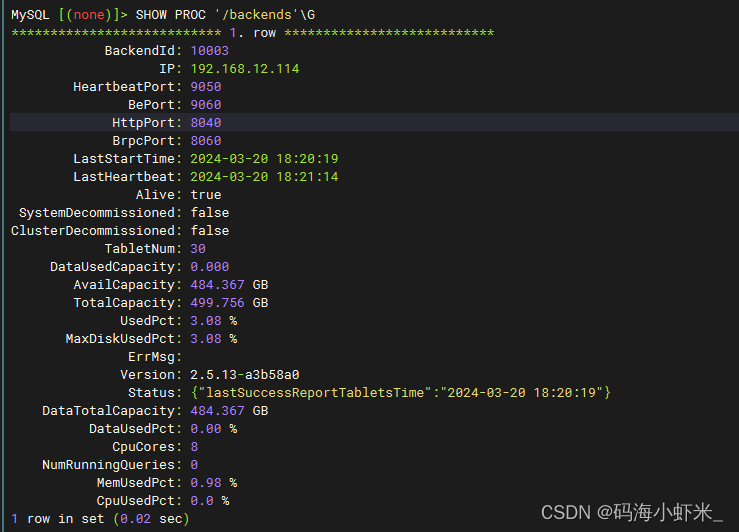Click SystemDecommissioned value false
Image resolution: width=739 pixels, height=532 pixels.
click(210, 213)
